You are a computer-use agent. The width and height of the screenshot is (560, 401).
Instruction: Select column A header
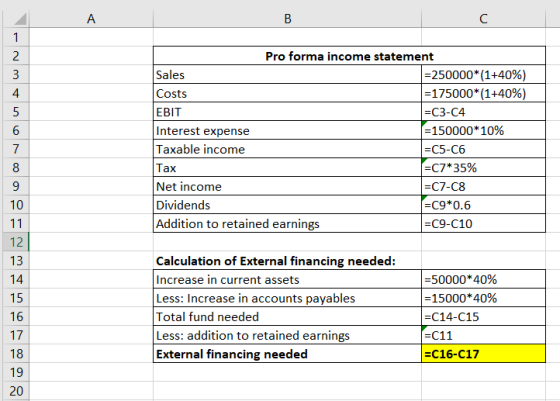pyautogui.click(x=91, y=19)
